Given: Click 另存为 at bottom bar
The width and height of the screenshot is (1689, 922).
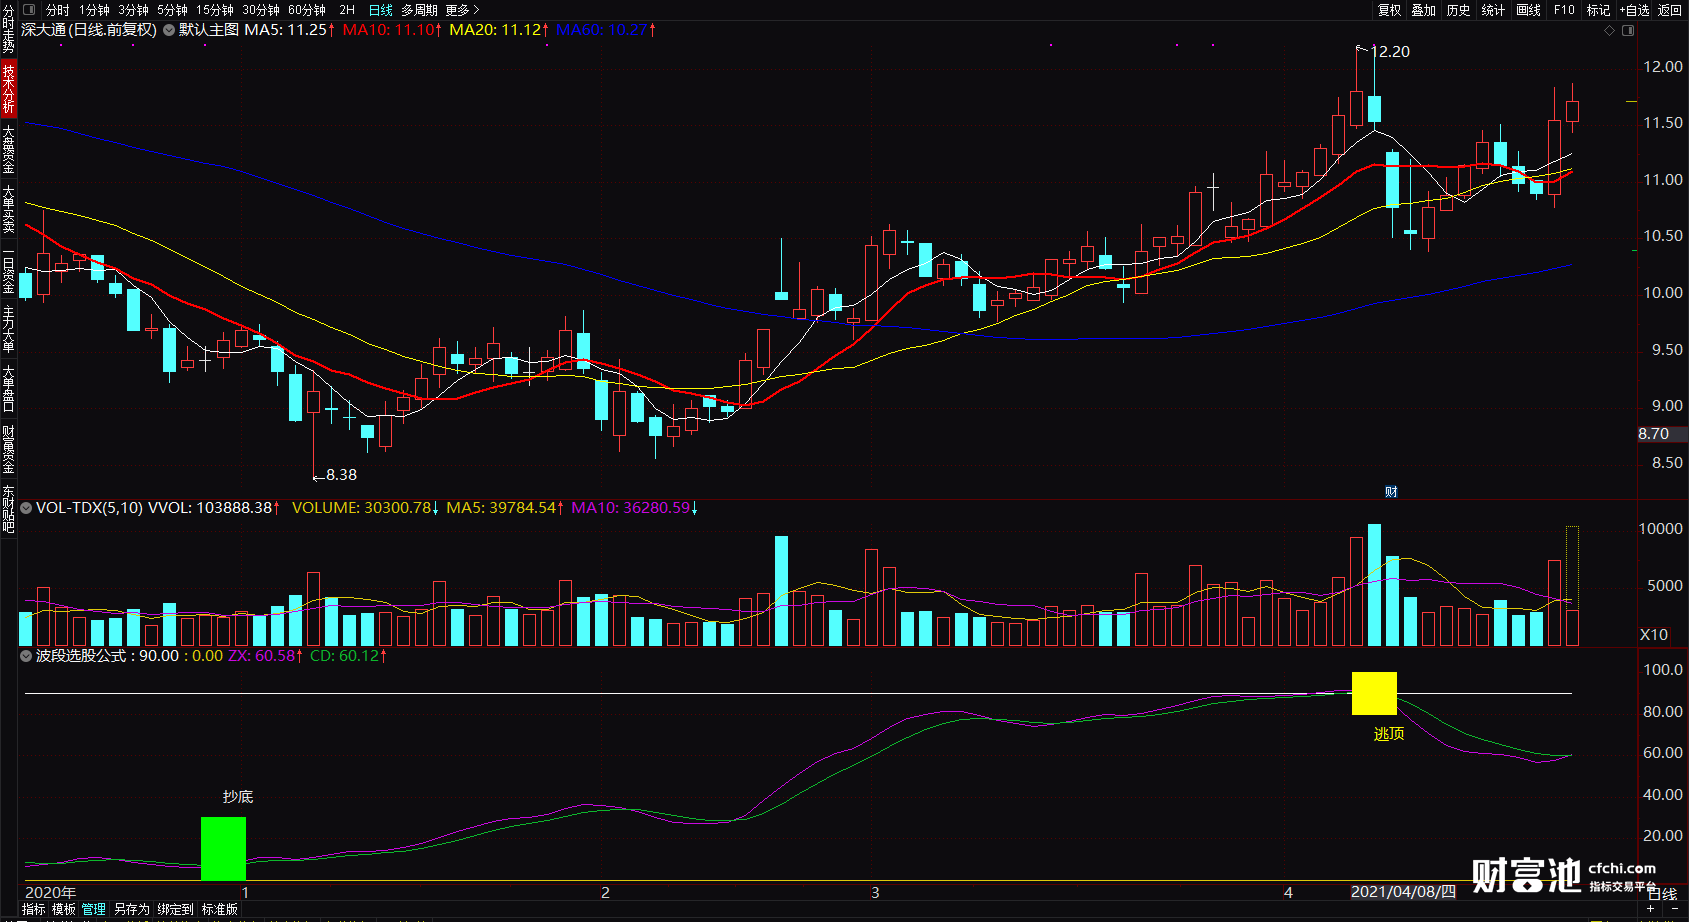Looking at the screenshot, I should [131, 909].
